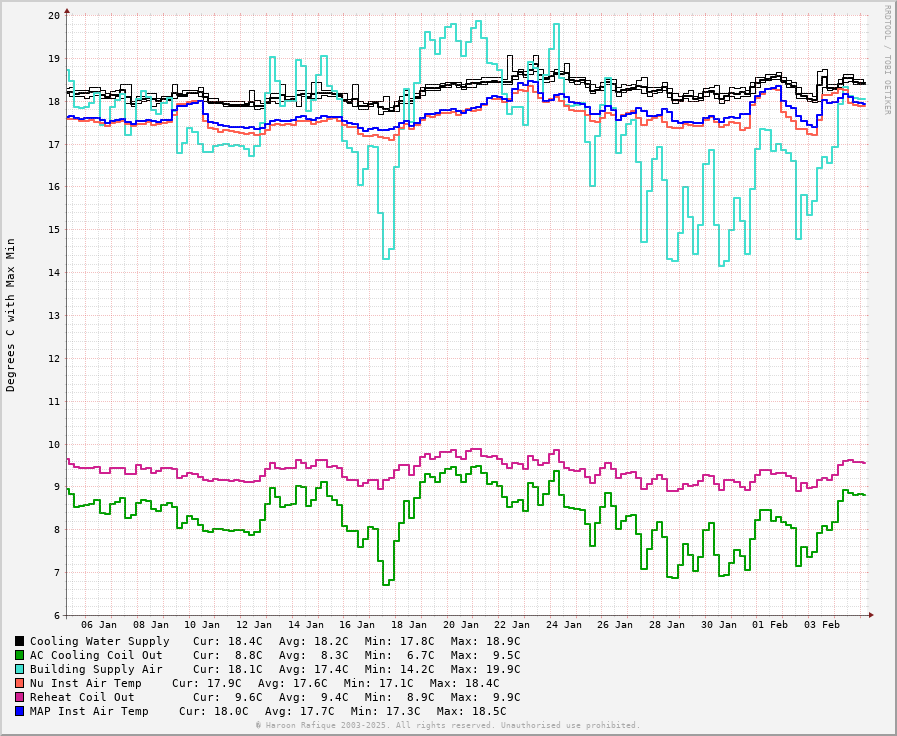Click the green AC Cooling Coil Out swatch
897x736 pixels.
[19, 655]
